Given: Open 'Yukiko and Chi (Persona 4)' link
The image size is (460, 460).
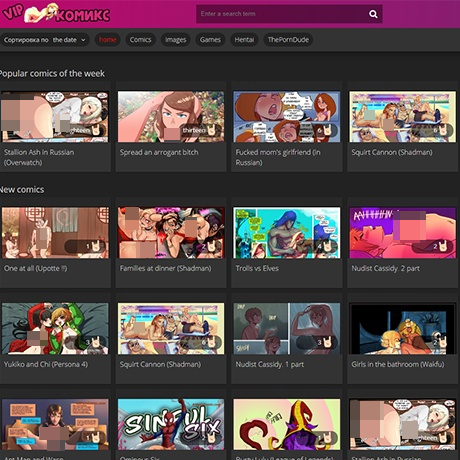Looking at the screenshot, I should [46, 364].
